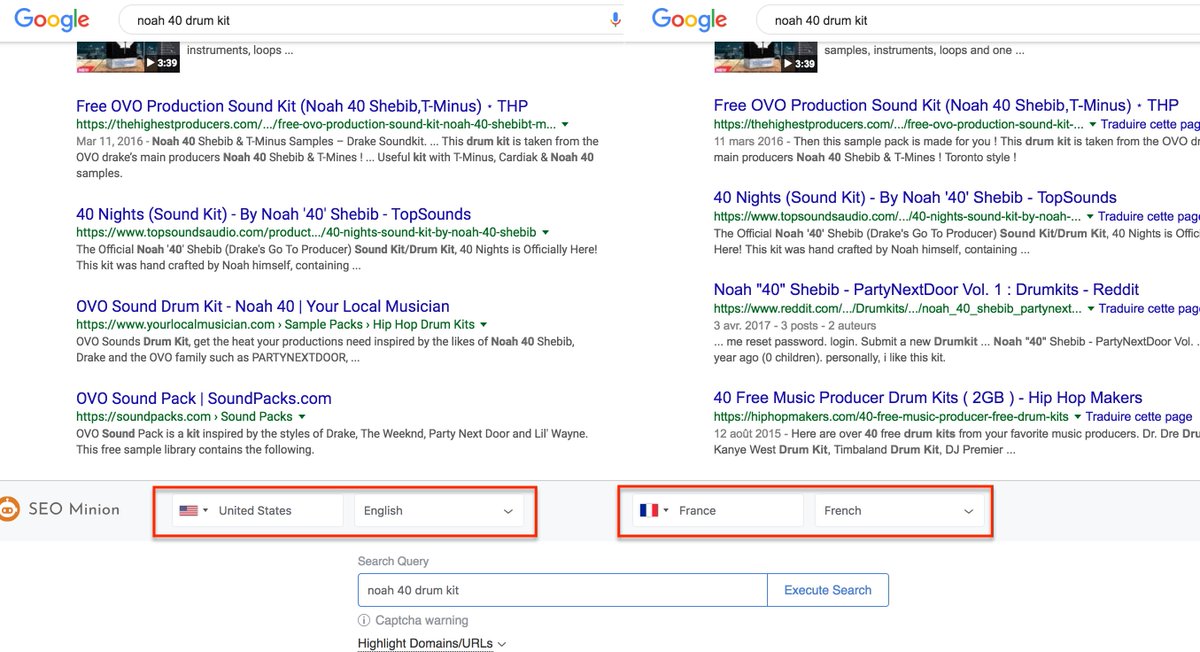Click the United States flag icon
The height and width of the screenshot is (652, 1200).
(188, 510)
